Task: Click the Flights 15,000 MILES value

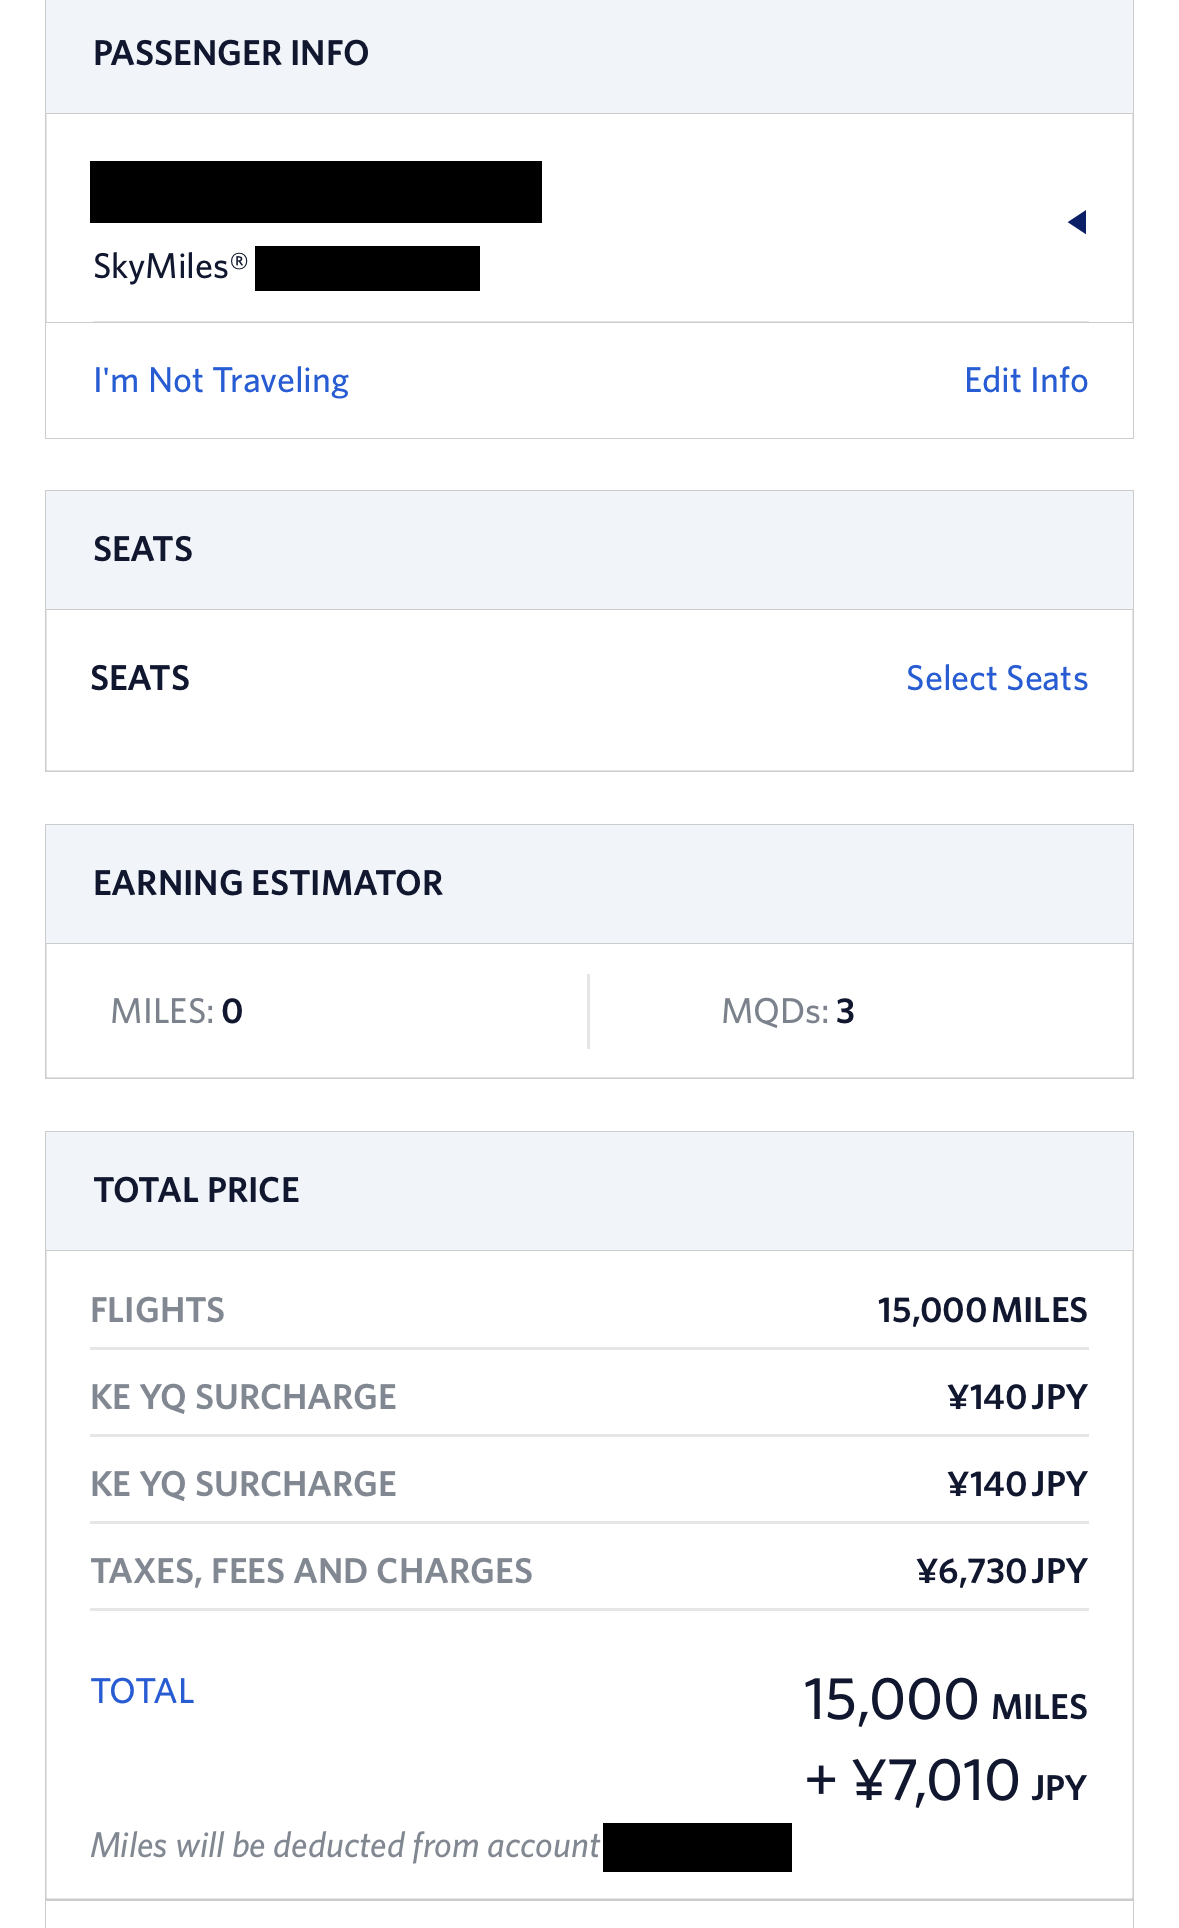Action: pos(982,1311)
